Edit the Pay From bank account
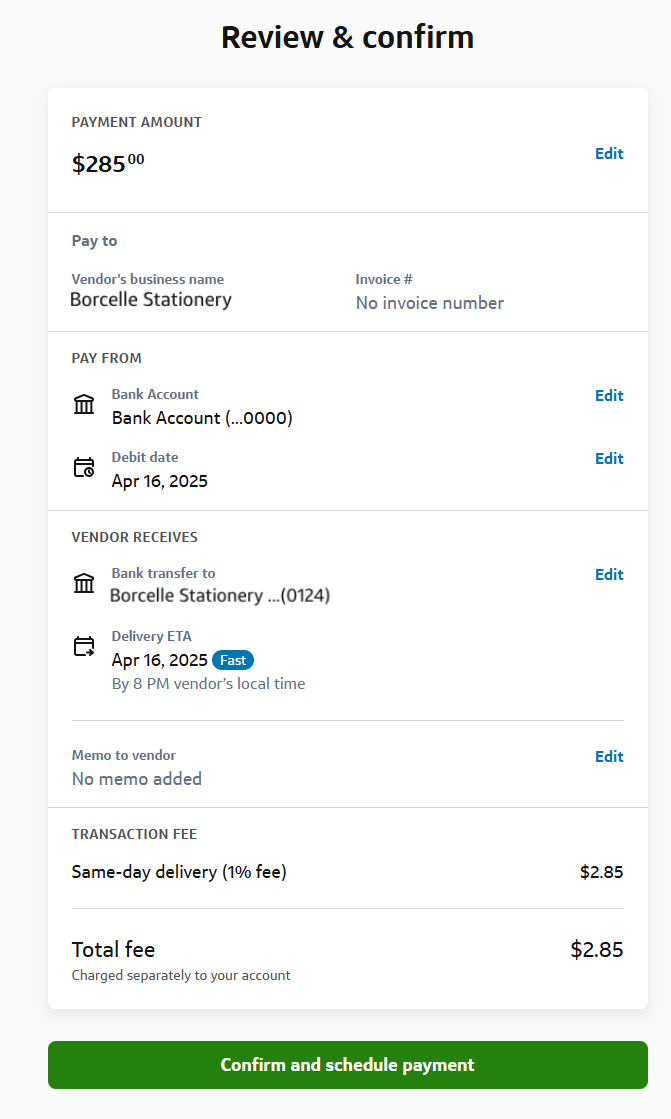This screenshot has width=671, height=1119. pyautogui.click(x=609, y=396)
